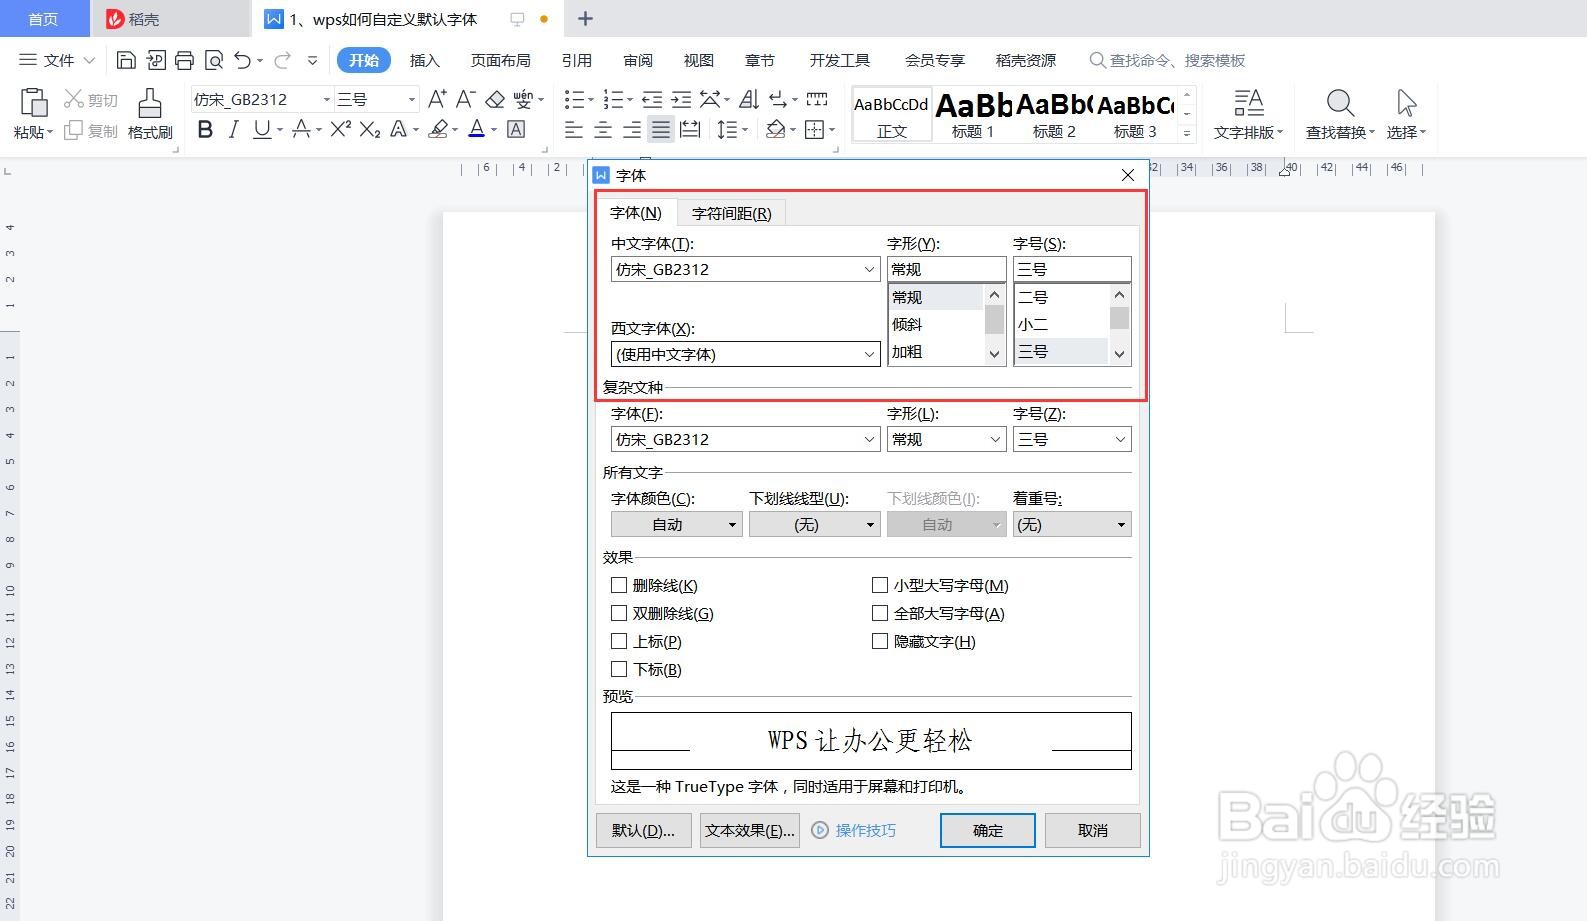
Task: Open the 下划线线型(U) underline style dropdown
Action: [814, 525]
